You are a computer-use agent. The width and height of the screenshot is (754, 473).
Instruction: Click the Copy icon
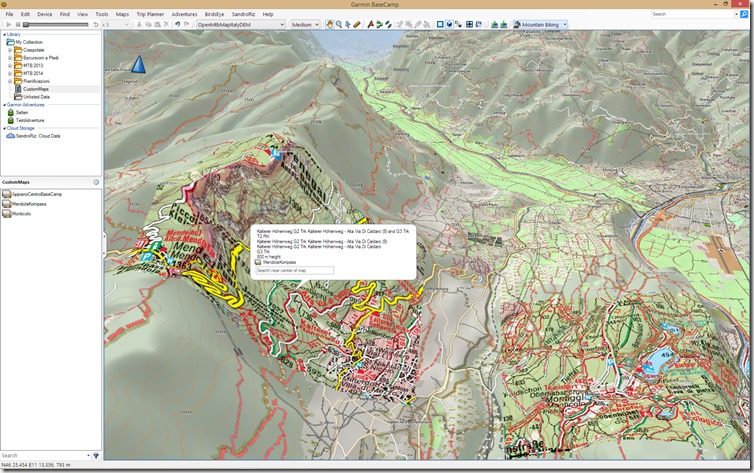pyautogui.click(x=148, y=24)
